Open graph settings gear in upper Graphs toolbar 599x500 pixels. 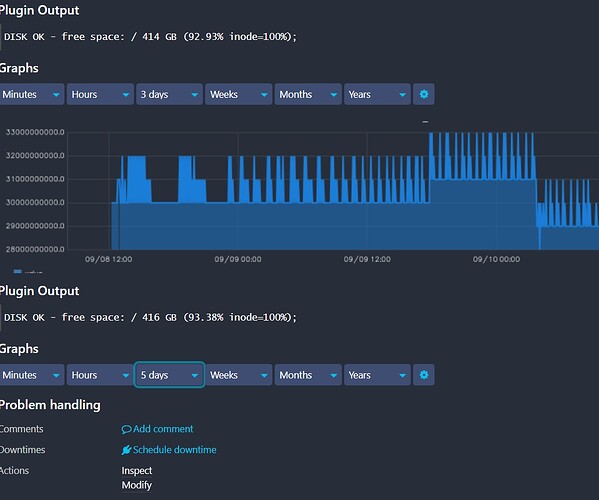point(424,94)
